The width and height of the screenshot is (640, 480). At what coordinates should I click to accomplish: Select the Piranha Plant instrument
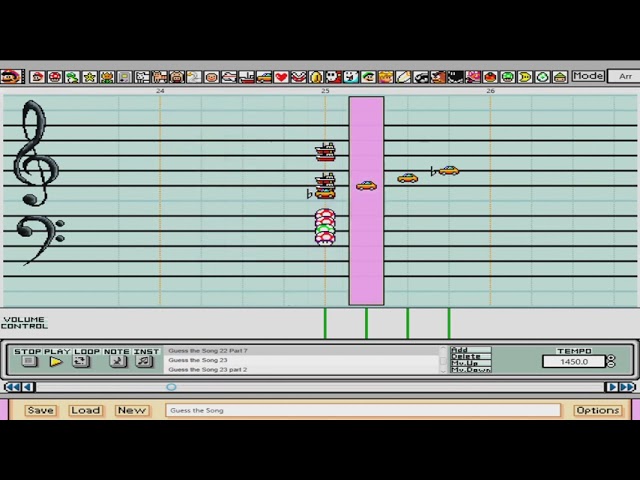299,77
